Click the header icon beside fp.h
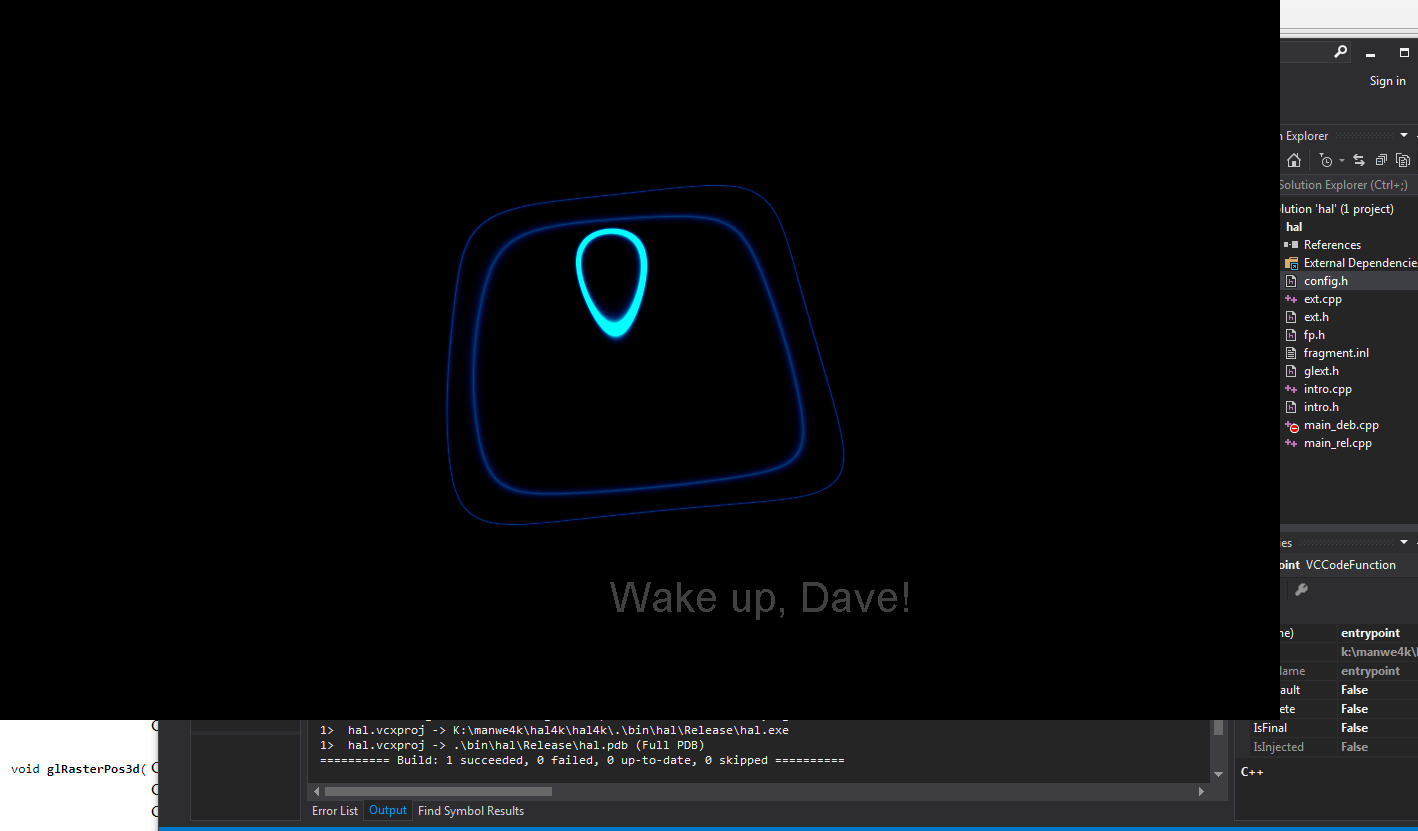The width and height of the screenshot is (1418, 831). 1291,335
